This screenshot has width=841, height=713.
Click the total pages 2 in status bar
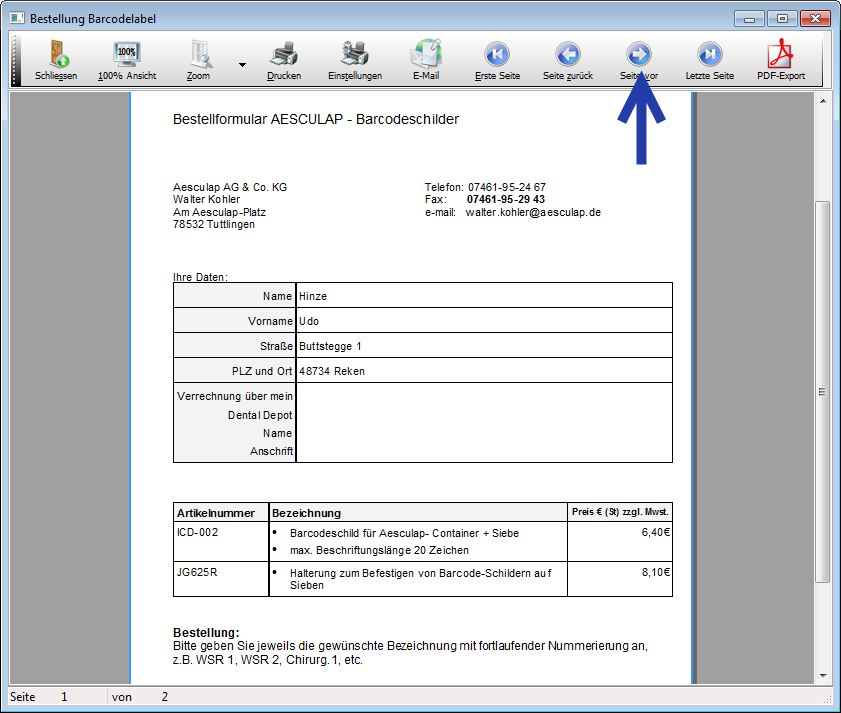click(x=165, y=697)
